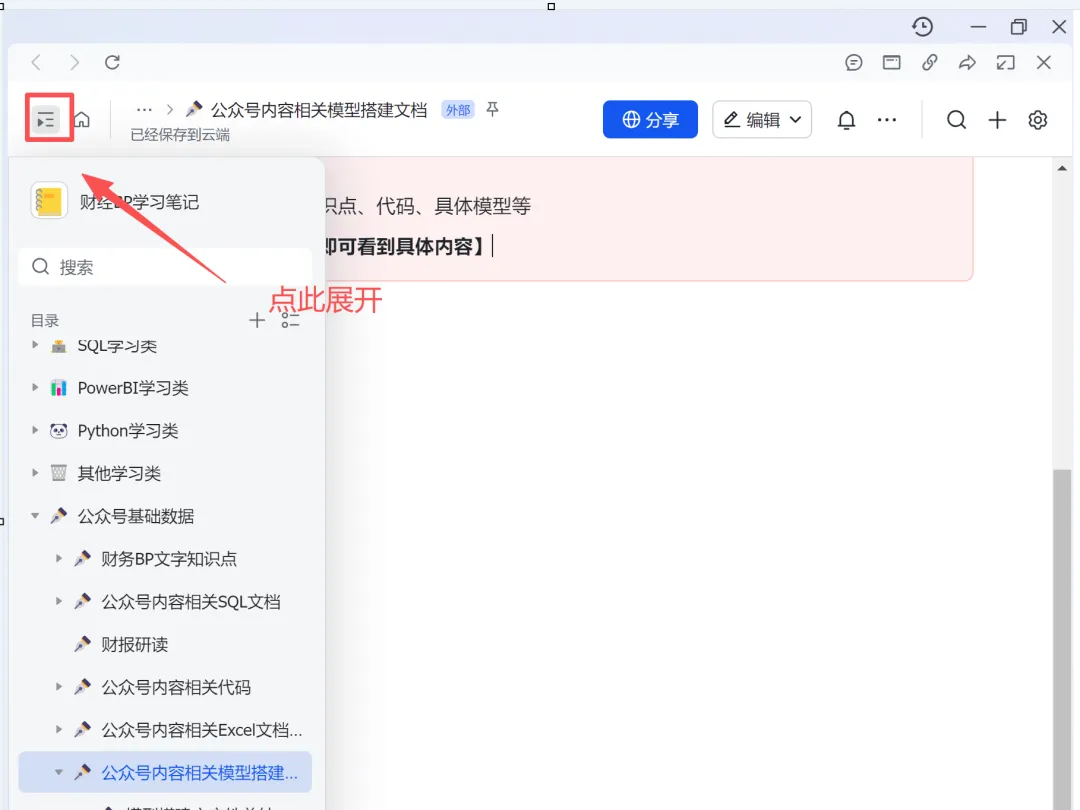Refresh the page with reload icon
Screen dimensions: 1080x810
click(112, 63)
